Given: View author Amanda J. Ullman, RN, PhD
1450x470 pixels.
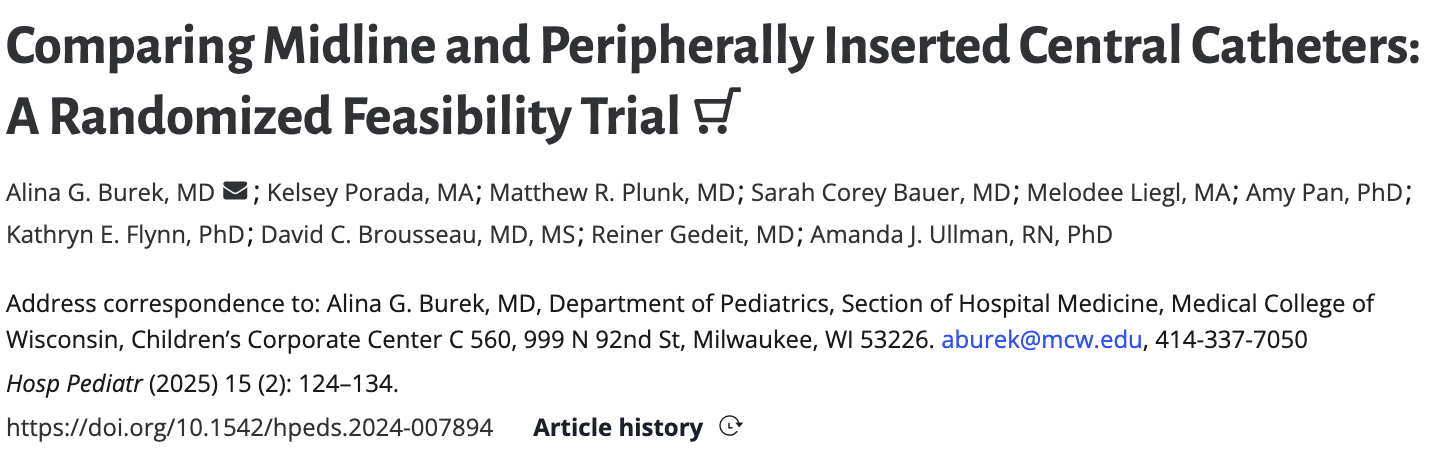Looking at the screenshot, I should pyautogui.click(x=960, y=234).
